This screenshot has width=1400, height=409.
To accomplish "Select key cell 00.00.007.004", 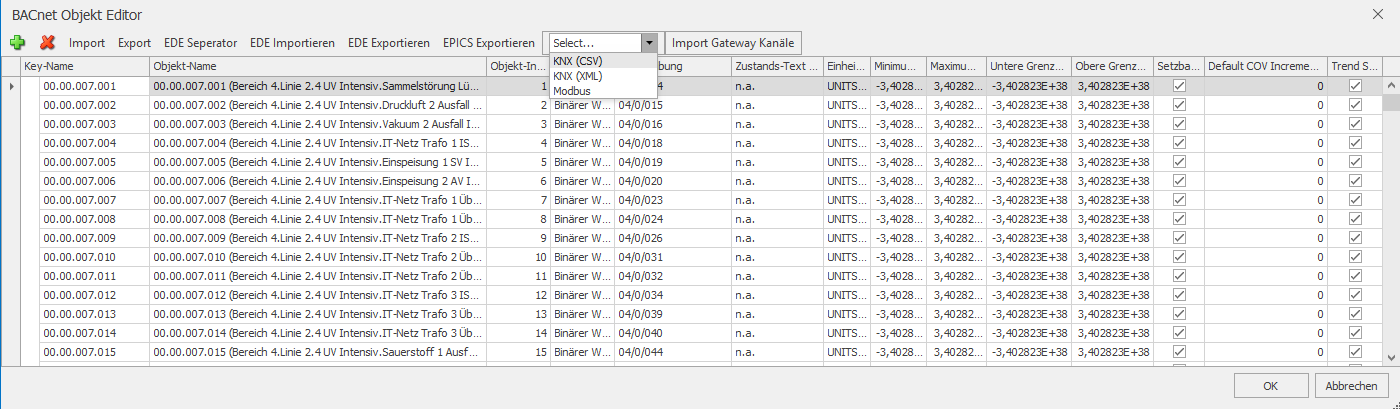I will coord(94,143).
